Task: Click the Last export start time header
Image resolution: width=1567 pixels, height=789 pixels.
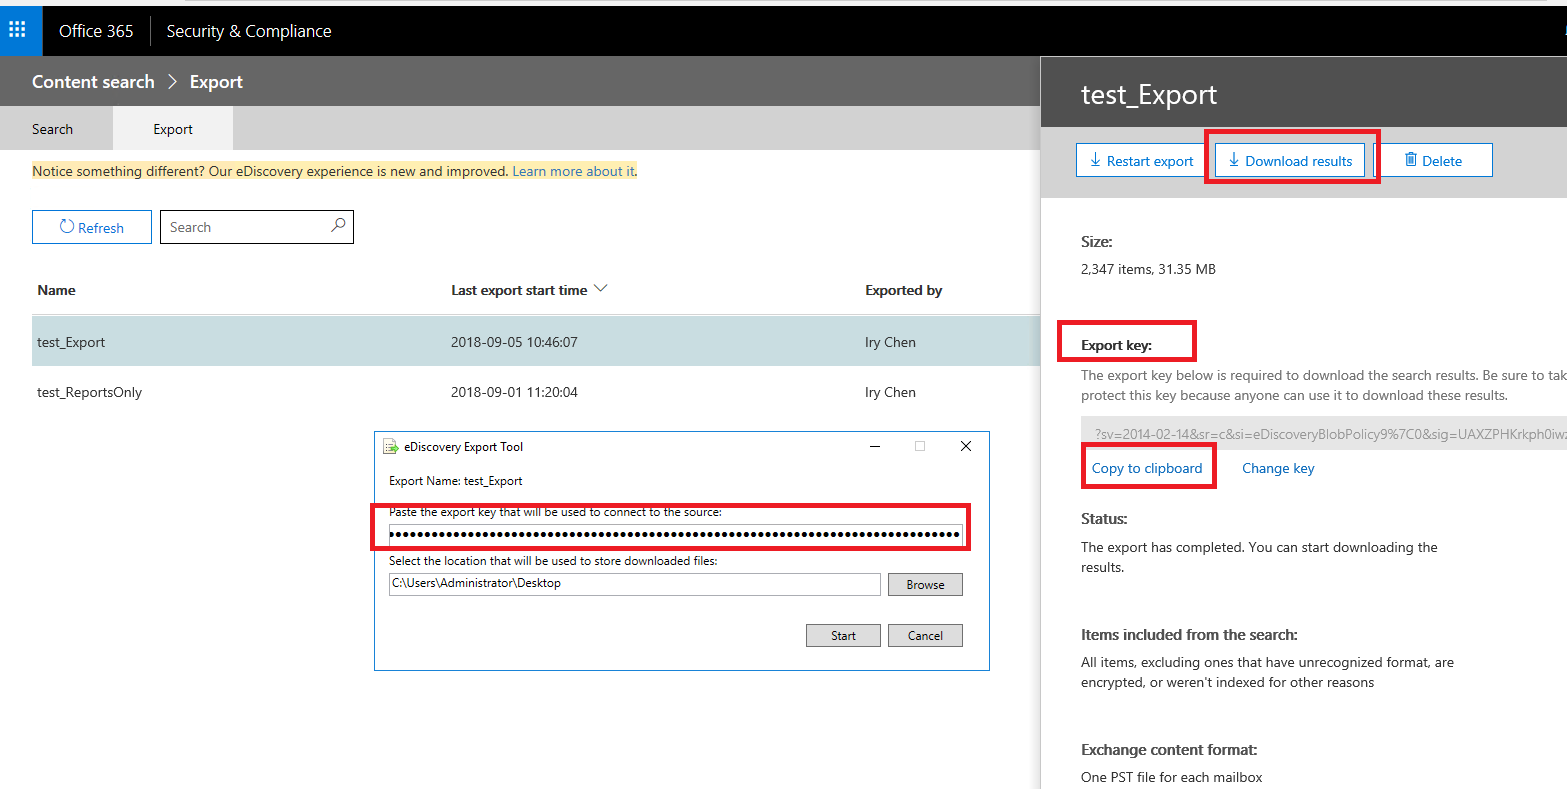Action: click(519, 290)
